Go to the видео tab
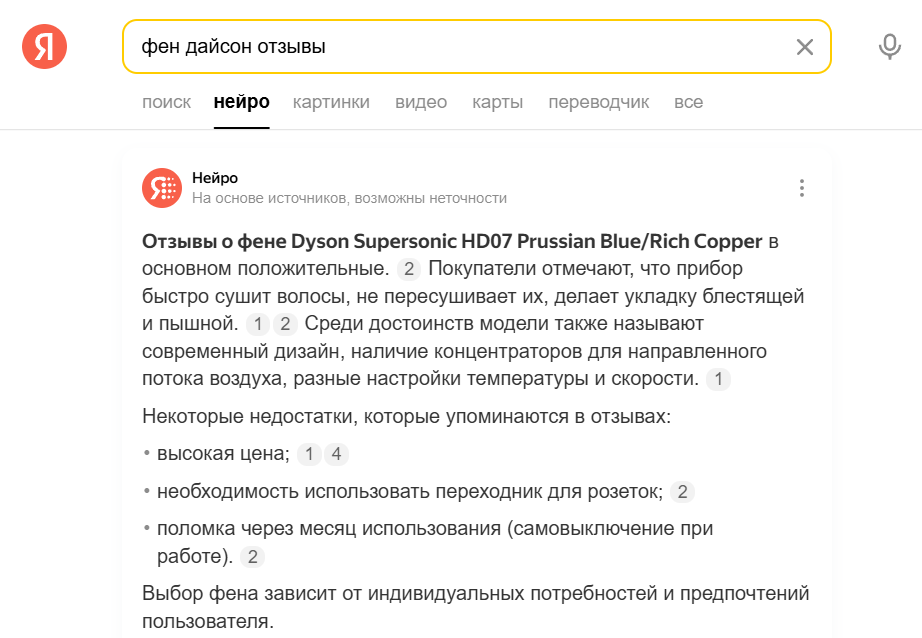The height and width of the screenshot is (638, 922). [421, 102]
